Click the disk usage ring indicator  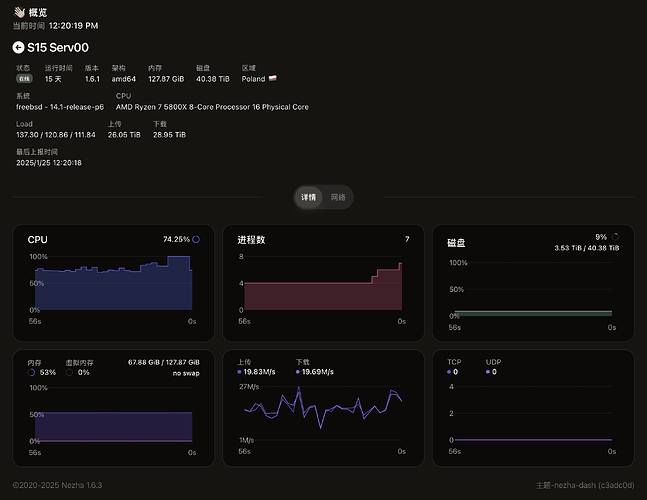tap(615, 237)
